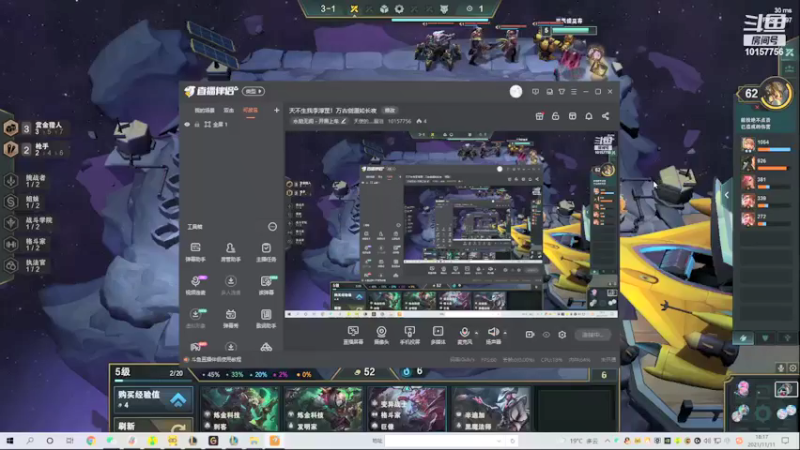
Task: Toggle lock on the 全屏 1 source
Action: [x=197, y=124]
